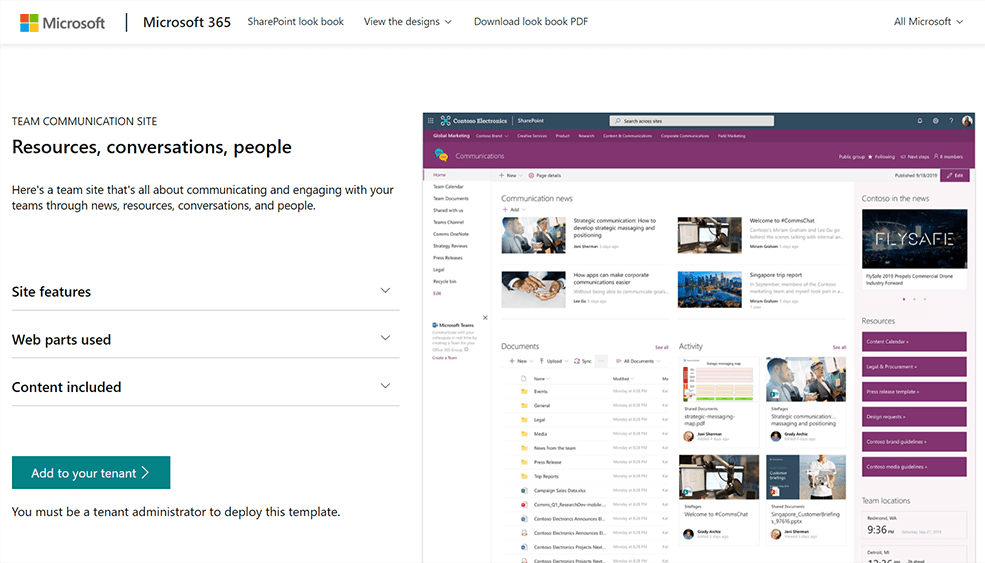This screenshot has width=985, height=563.
Task: Expand the Content included section
Action: pos(205,387)
